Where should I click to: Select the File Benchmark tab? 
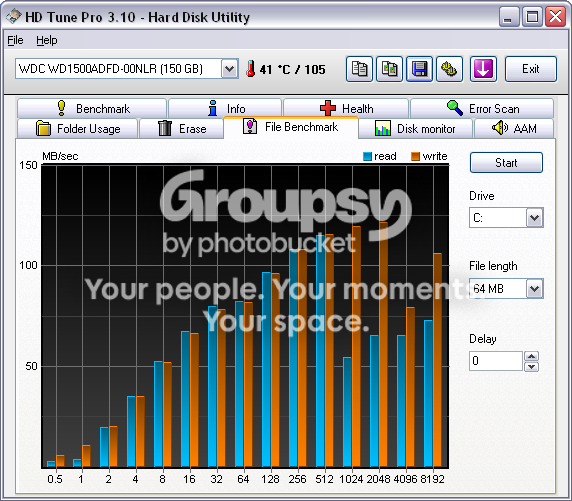click(291, 127)
